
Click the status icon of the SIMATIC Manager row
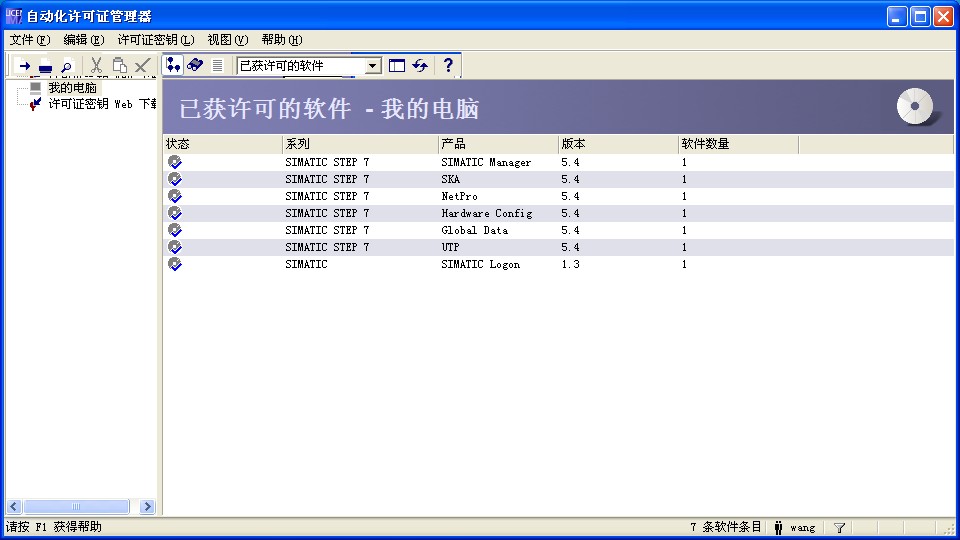[x=175, y=162]
